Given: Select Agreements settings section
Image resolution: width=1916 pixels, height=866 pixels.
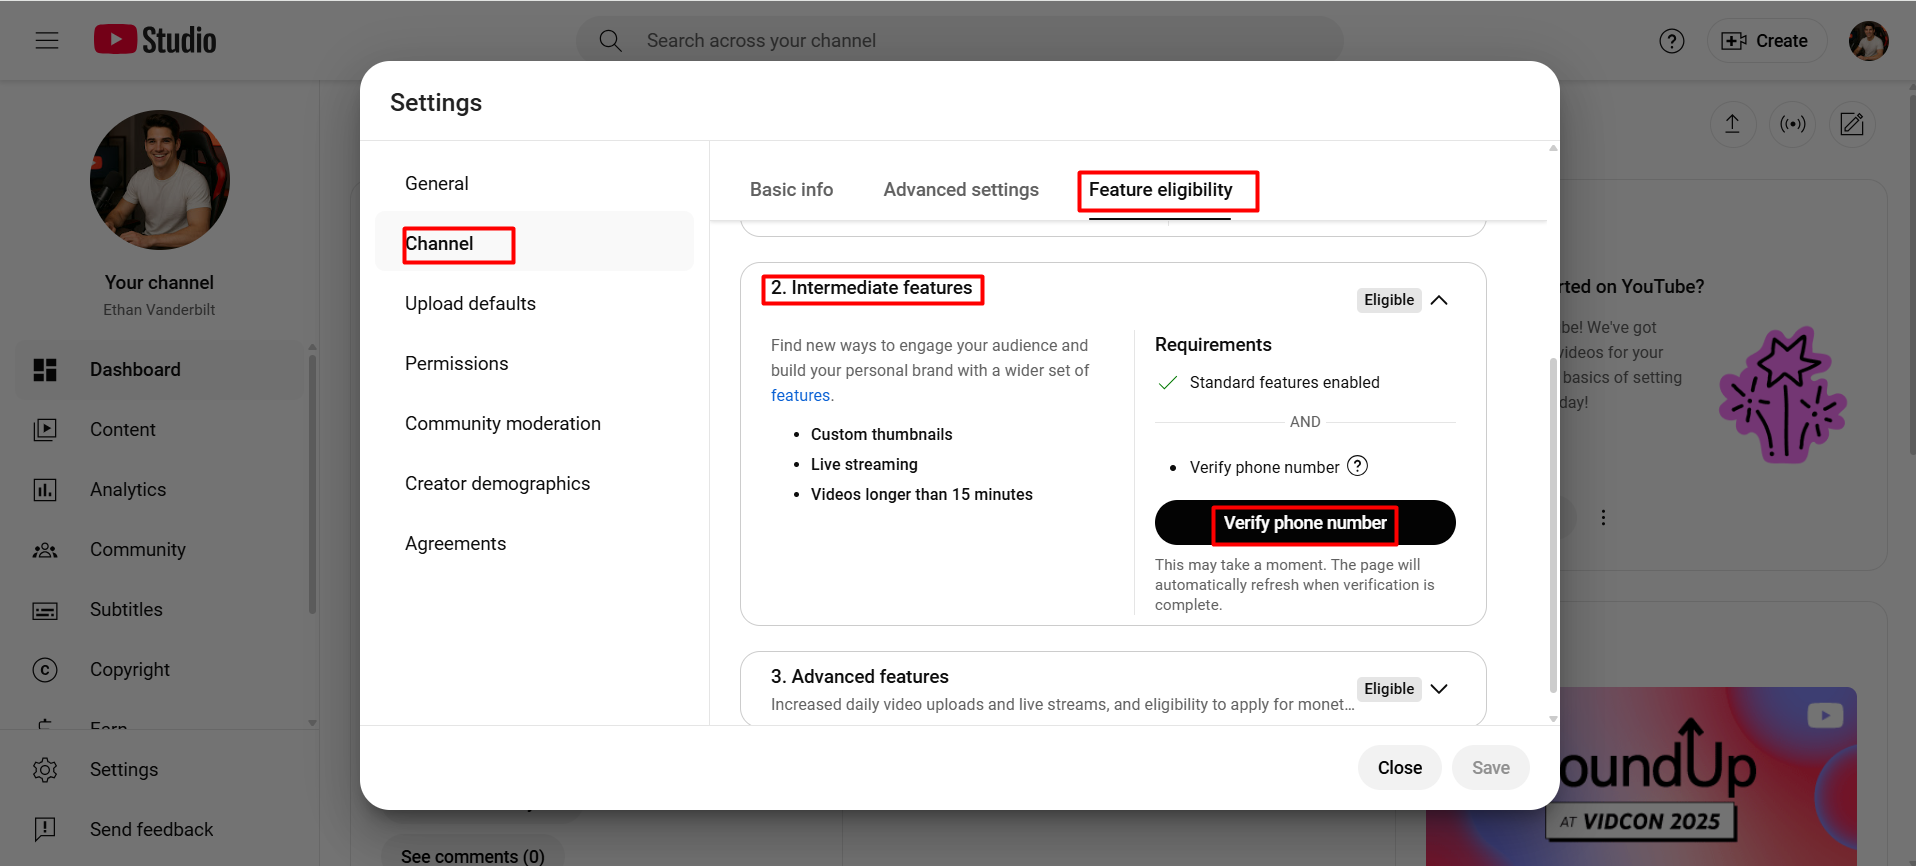Looking at the screenshot, I should pyautogui.click(x=534, y=544).
